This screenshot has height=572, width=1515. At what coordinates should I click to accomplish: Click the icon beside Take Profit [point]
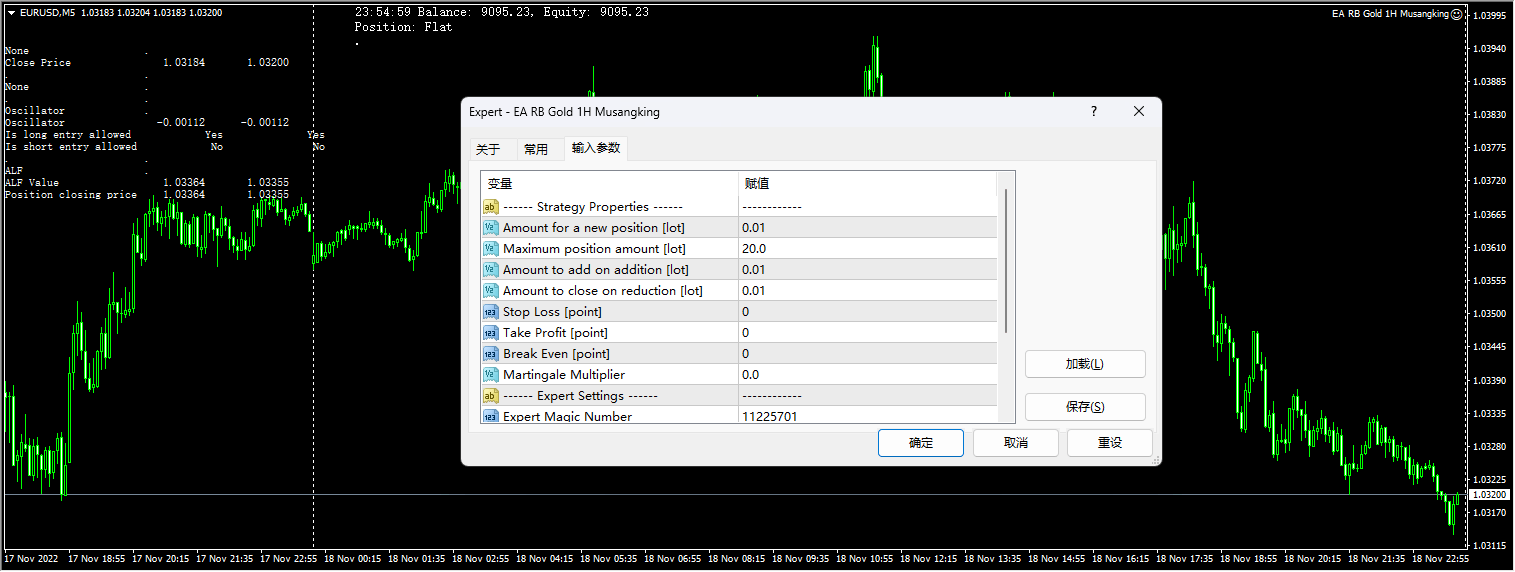pos(491,333)
